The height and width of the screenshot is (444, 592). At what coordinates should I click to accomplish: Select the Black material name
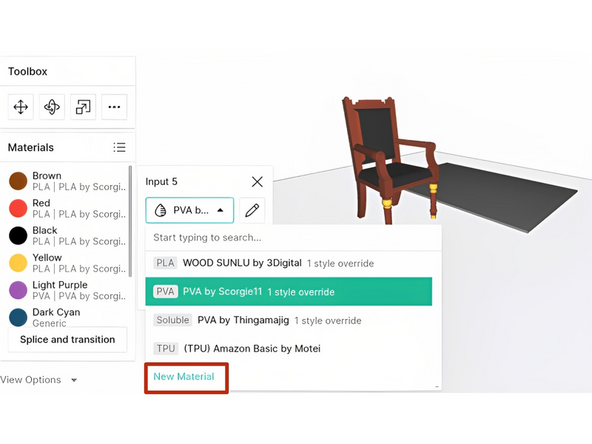tap(45, 230)
